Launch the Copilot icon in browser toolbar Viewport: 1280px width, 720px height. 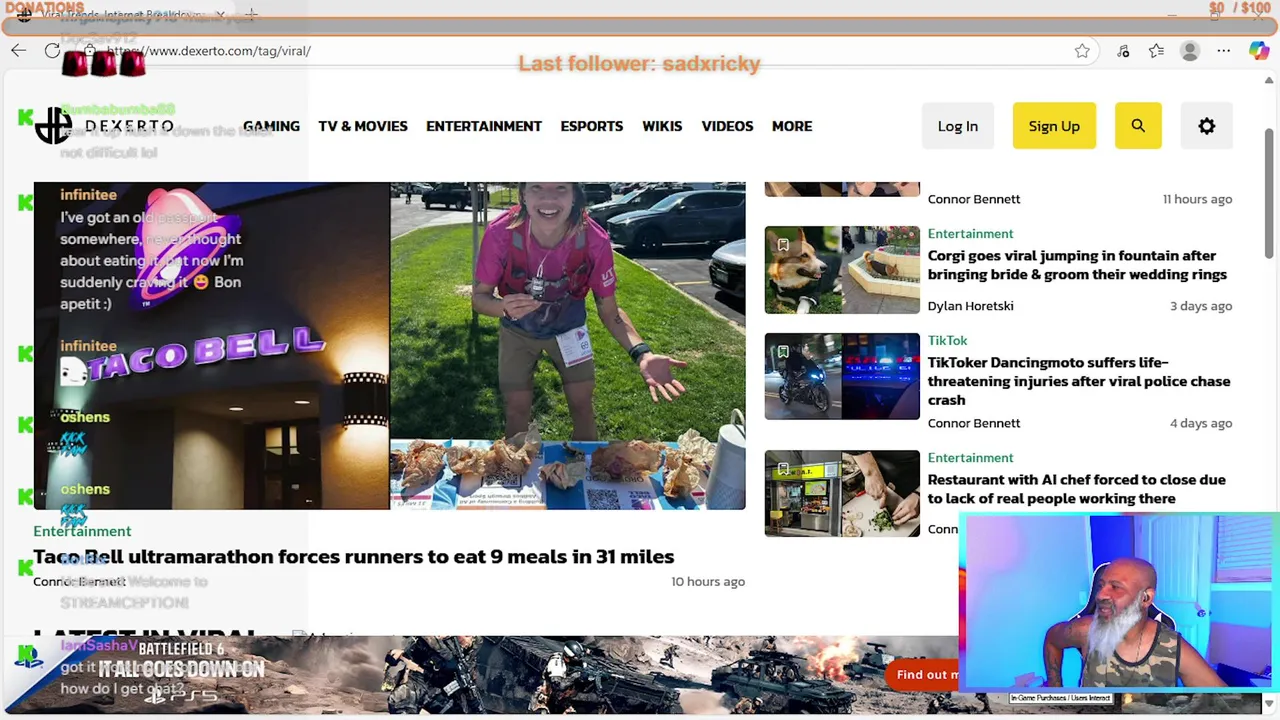tap(1259, 51)
